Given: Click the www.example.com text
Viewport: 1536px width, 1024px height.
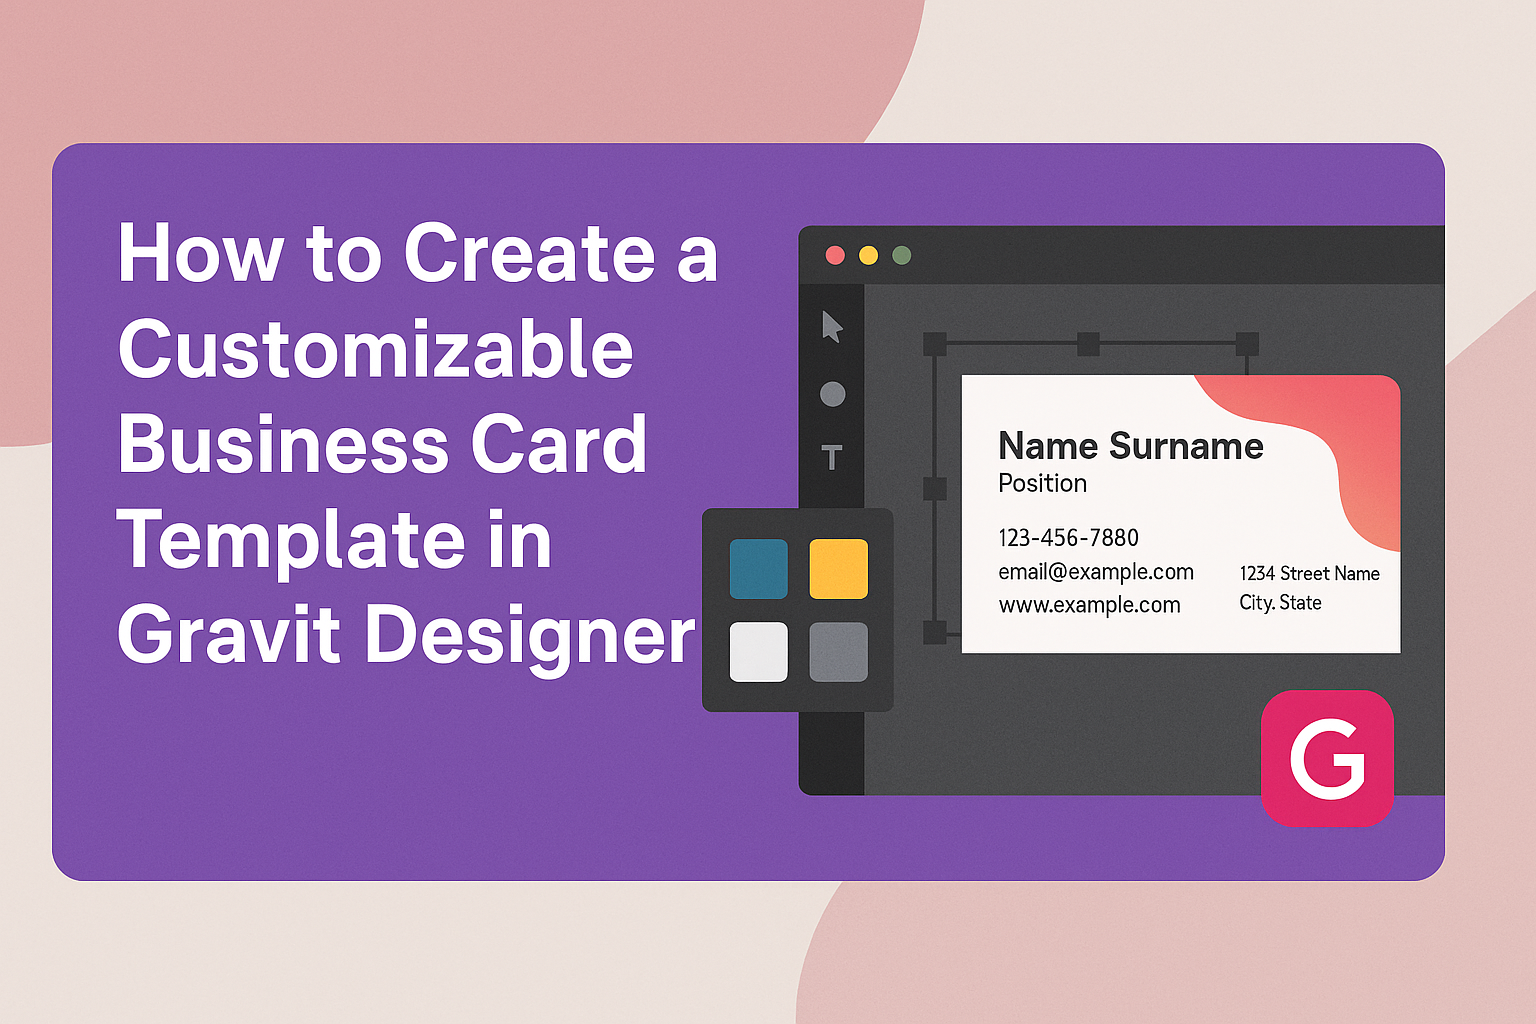Looking at the screenshot, I should click(x=1089, y=605).
